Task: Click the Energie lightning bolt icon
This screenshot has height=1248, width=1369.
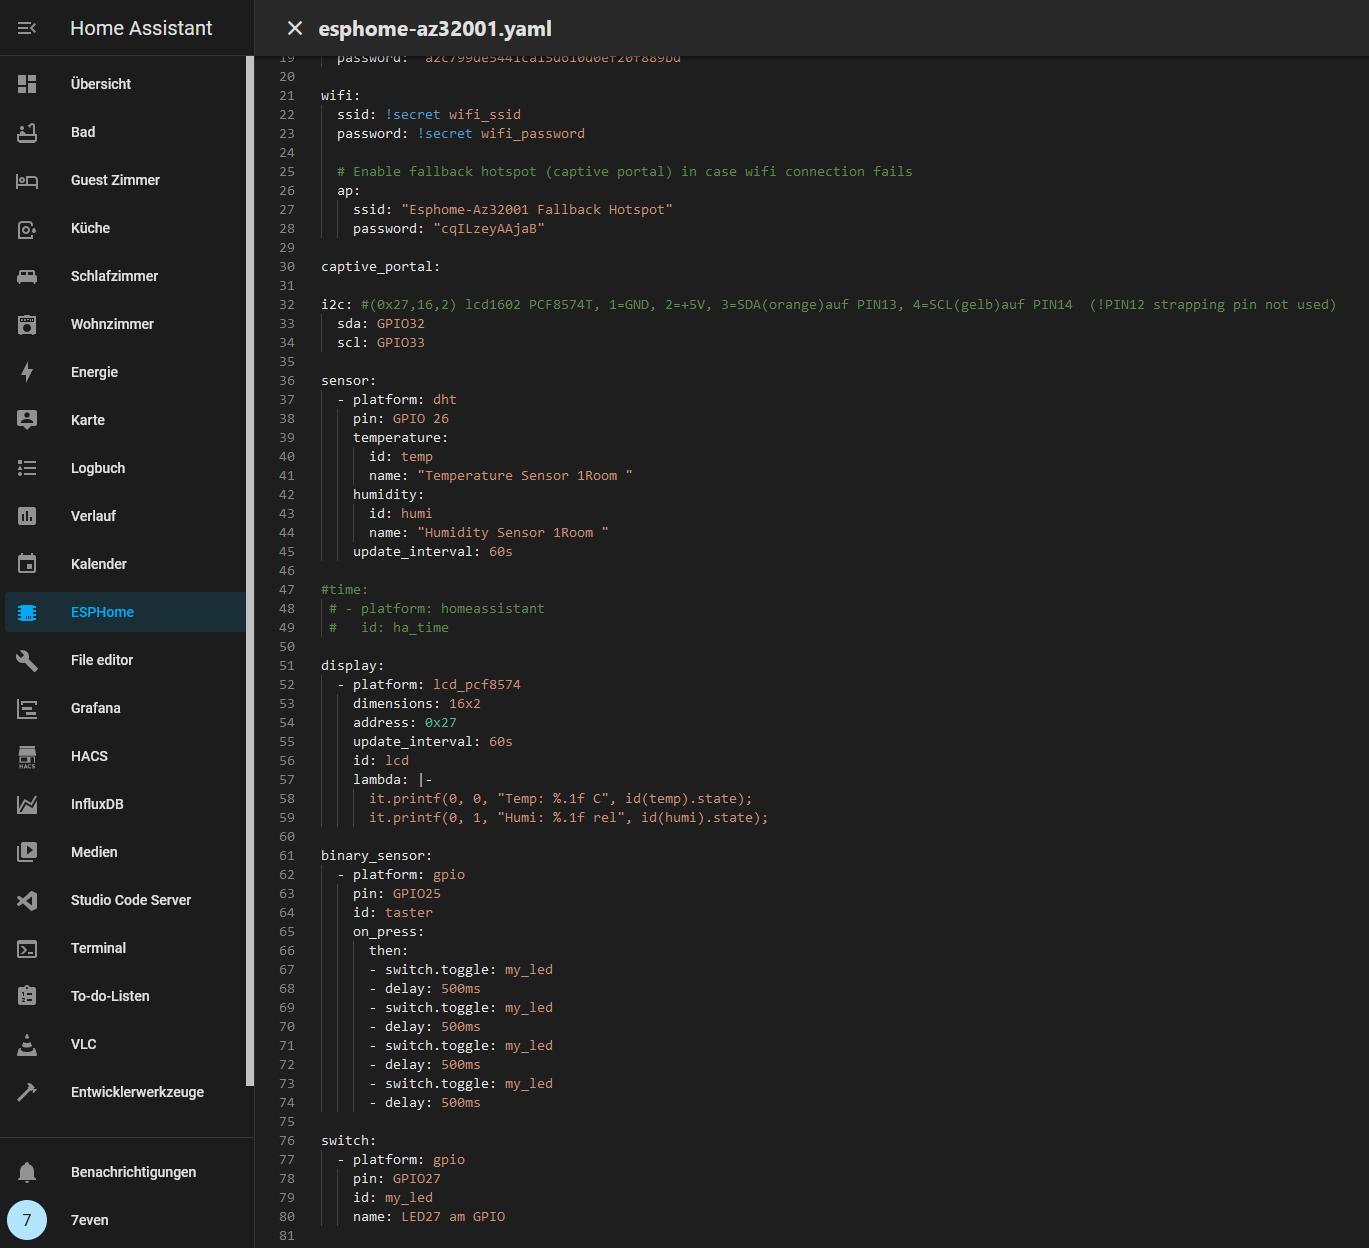Action: pos(27,372)
